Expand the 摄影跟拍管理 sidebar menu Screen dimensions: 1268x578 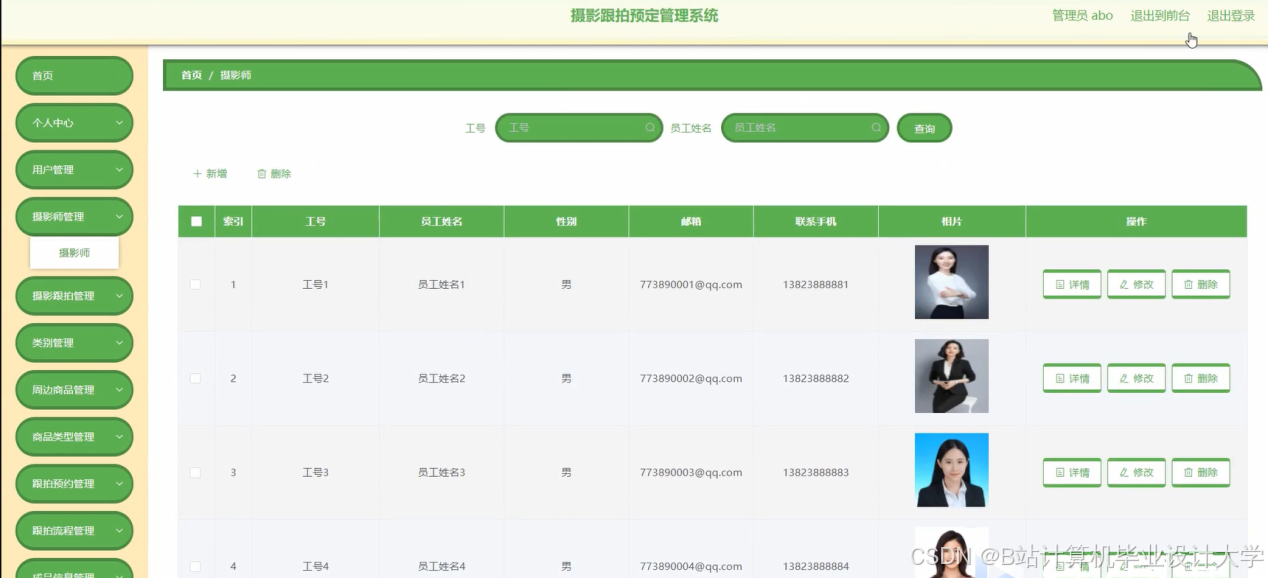click(x=75, y=296)
